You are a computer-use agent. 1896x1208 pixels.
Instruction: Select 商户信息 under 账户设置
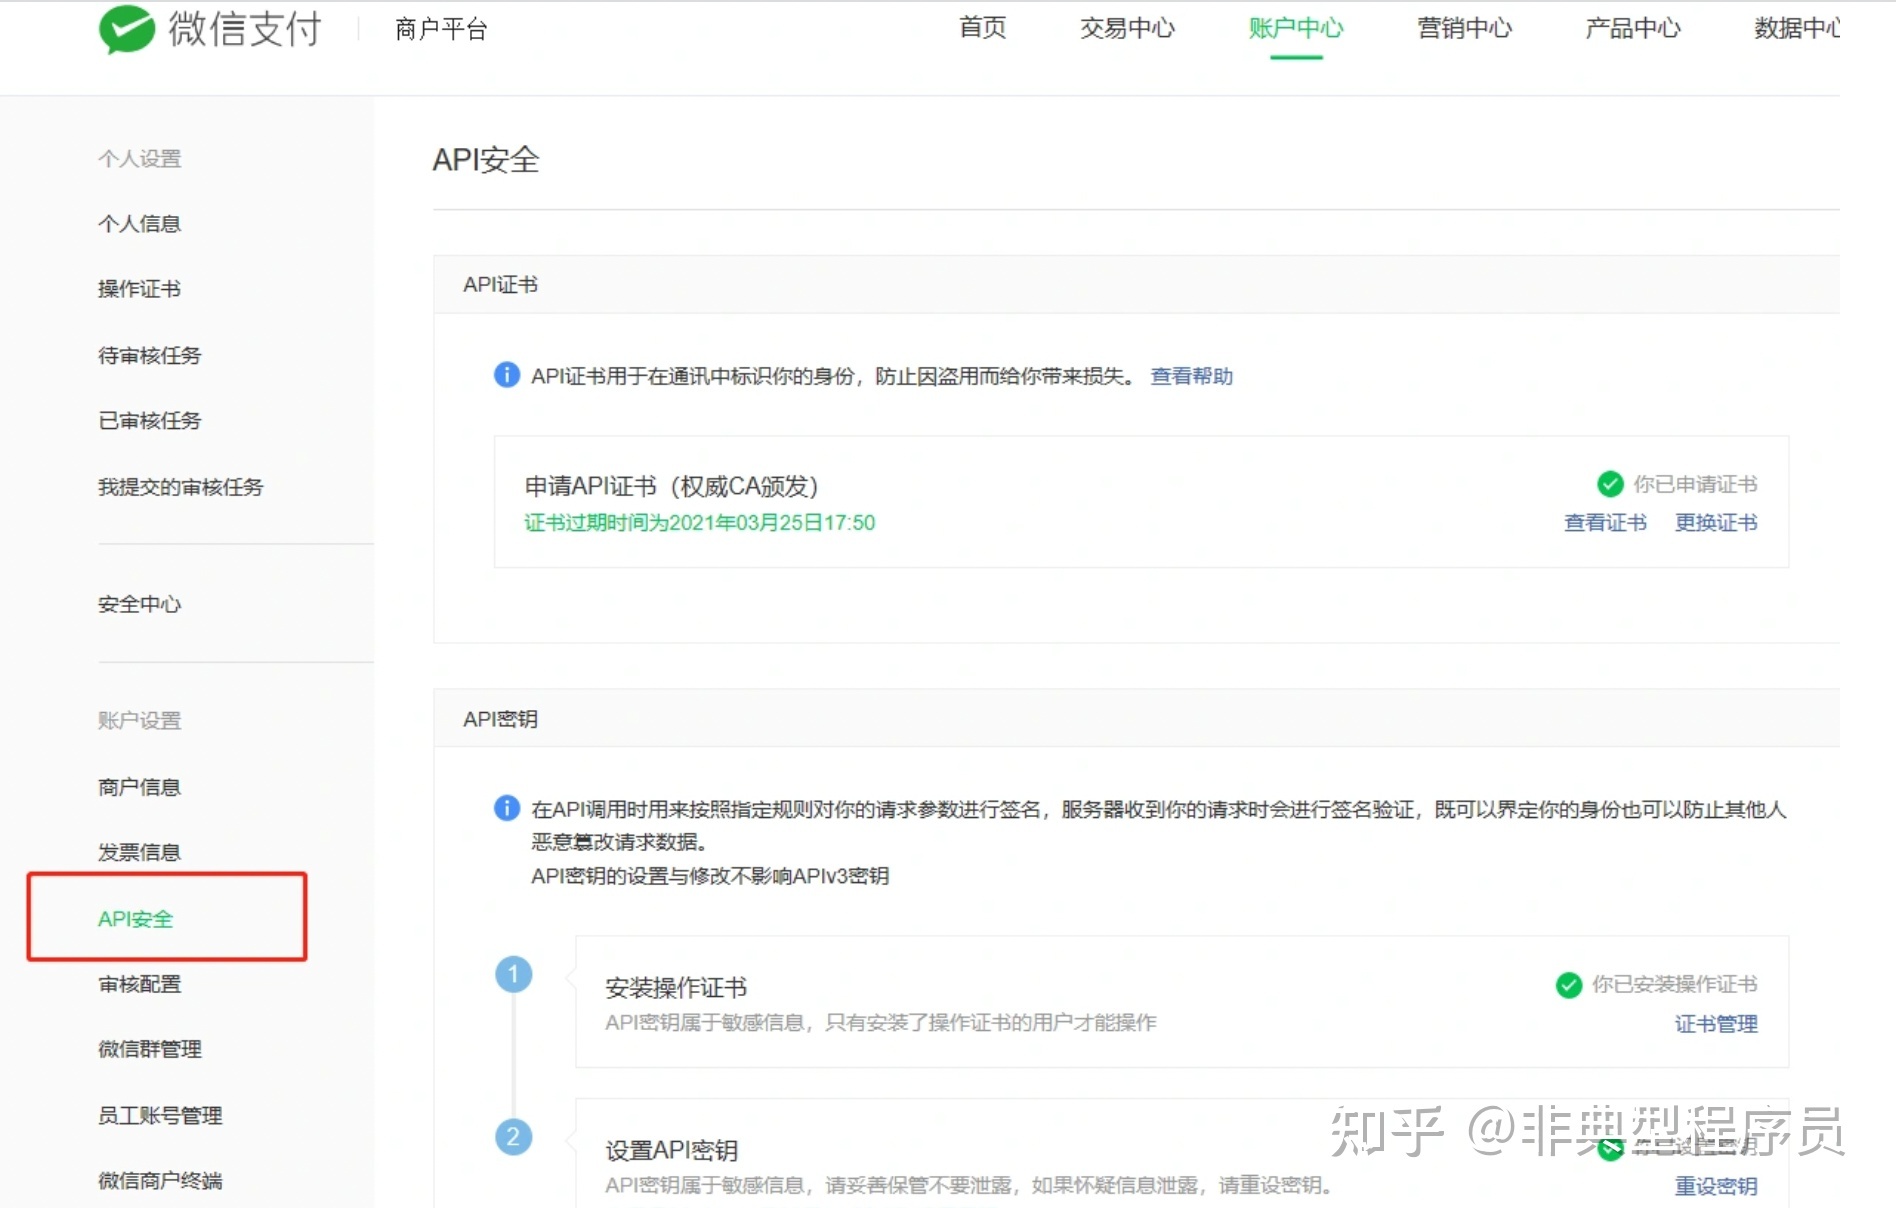pyautogui.click(x=139, y=786)
